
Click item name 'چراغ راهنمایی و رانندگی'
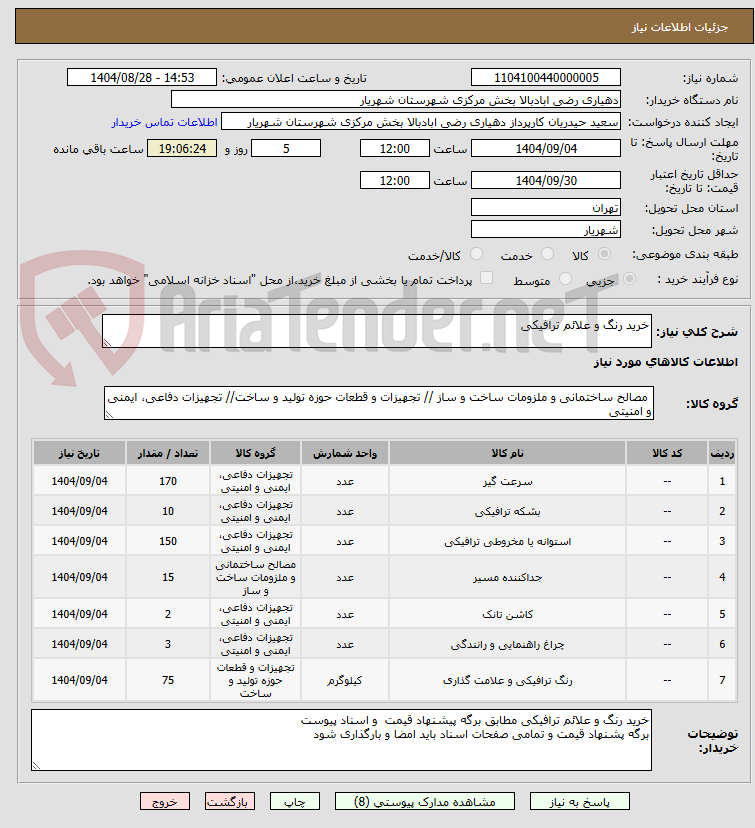[507, 644]
